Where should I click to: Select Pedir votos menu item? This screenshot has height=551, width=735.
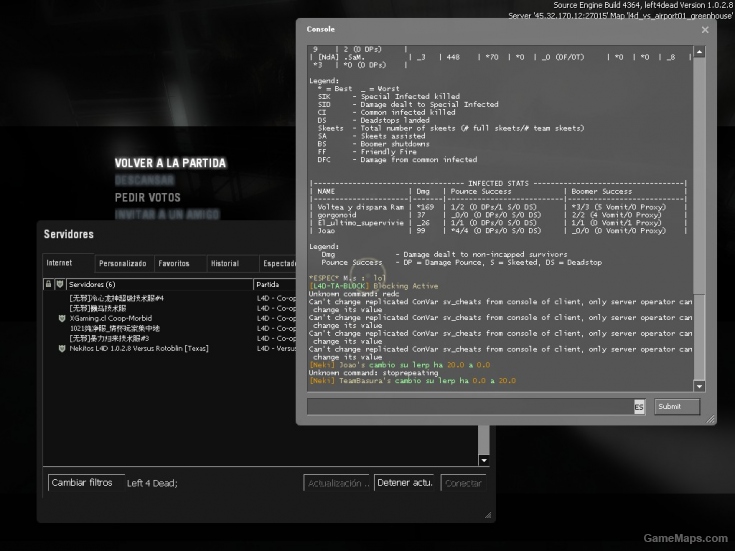pyautogui.click(x=148, y=197)
